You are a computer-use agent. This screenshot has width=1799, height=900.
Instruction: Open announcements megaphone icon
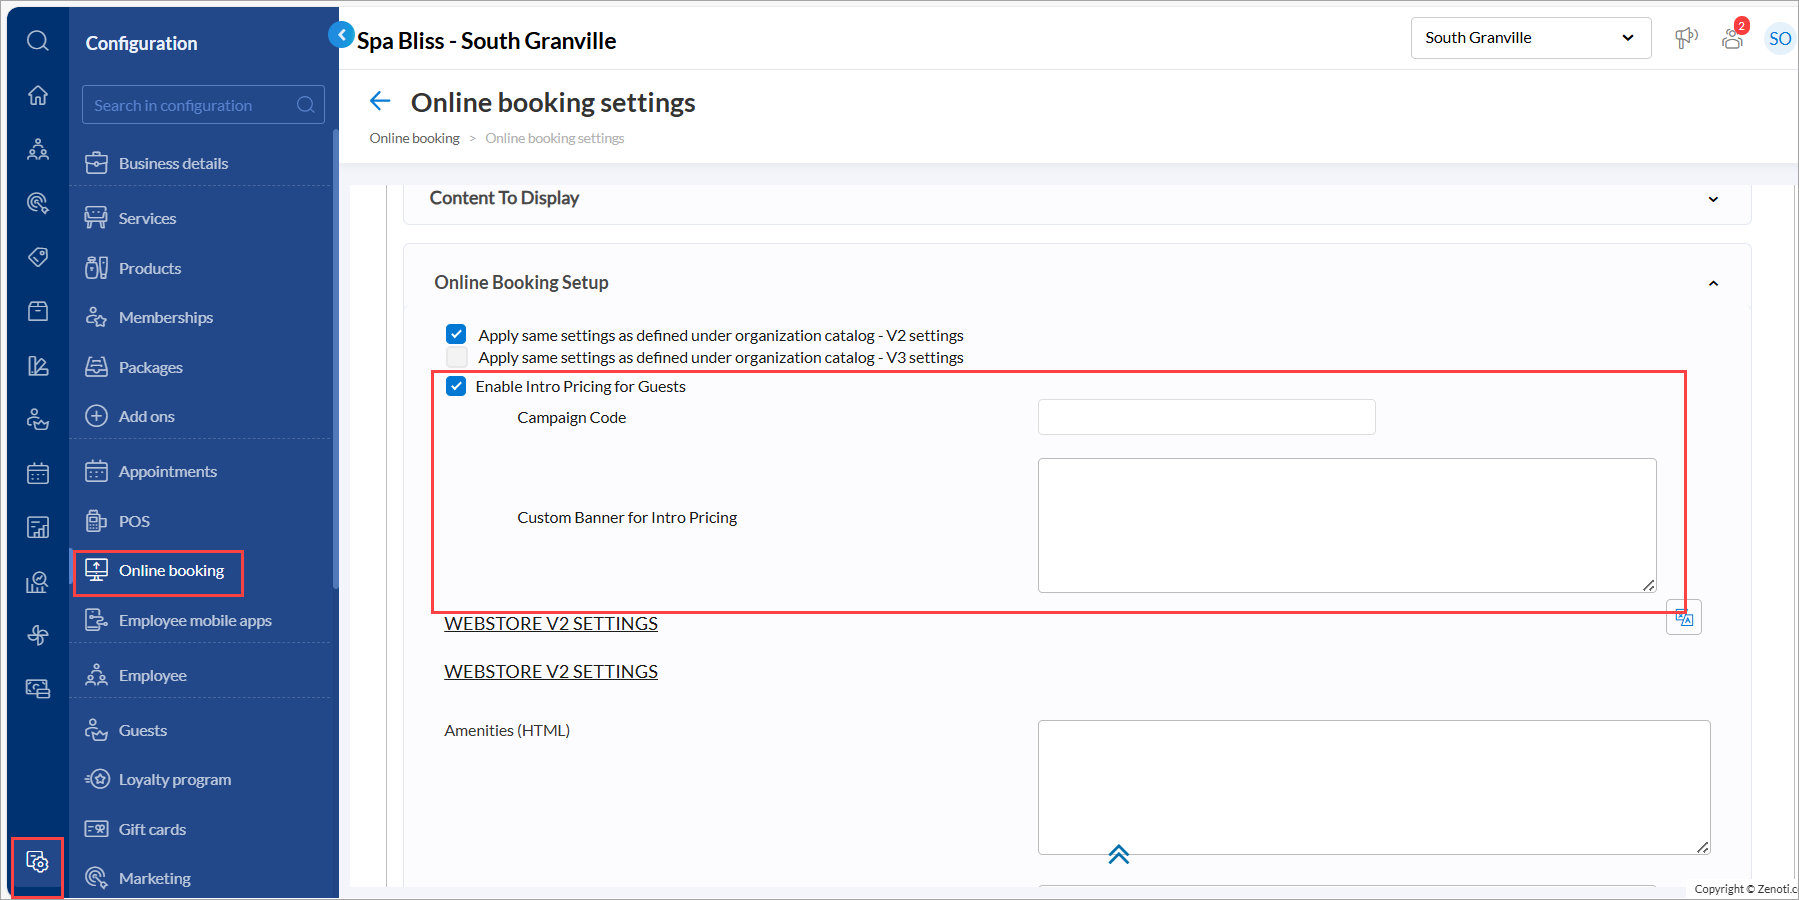1686,38
